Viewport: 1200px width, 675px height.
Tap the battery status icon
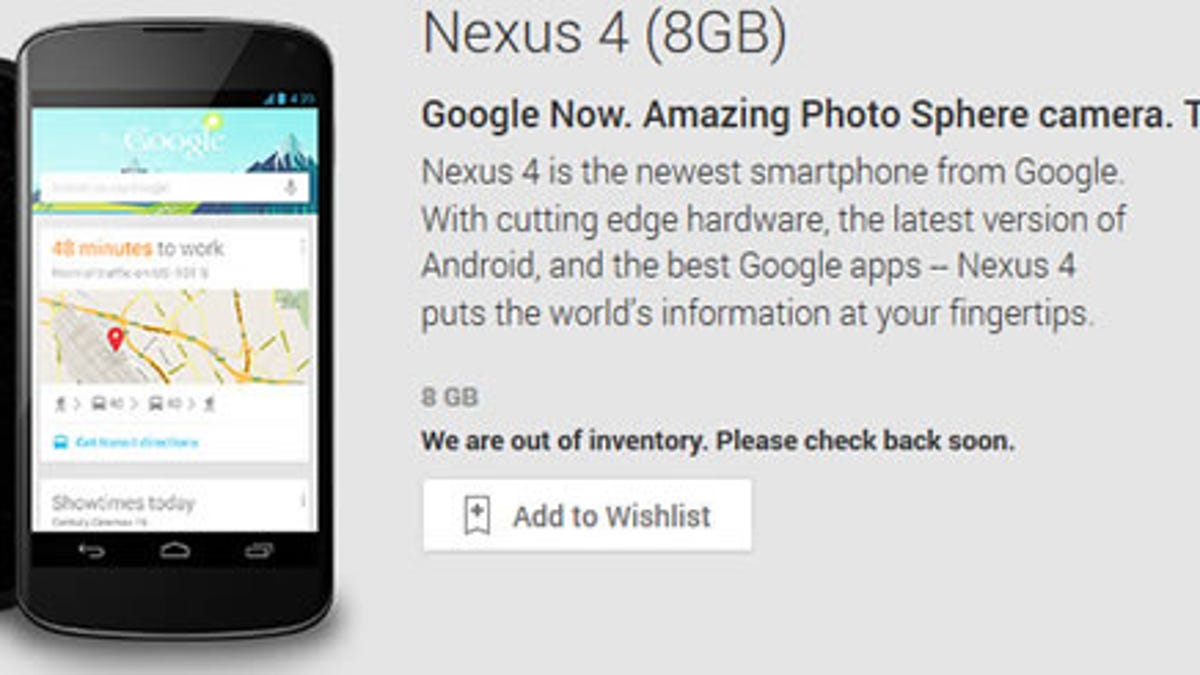pos(281,96)
